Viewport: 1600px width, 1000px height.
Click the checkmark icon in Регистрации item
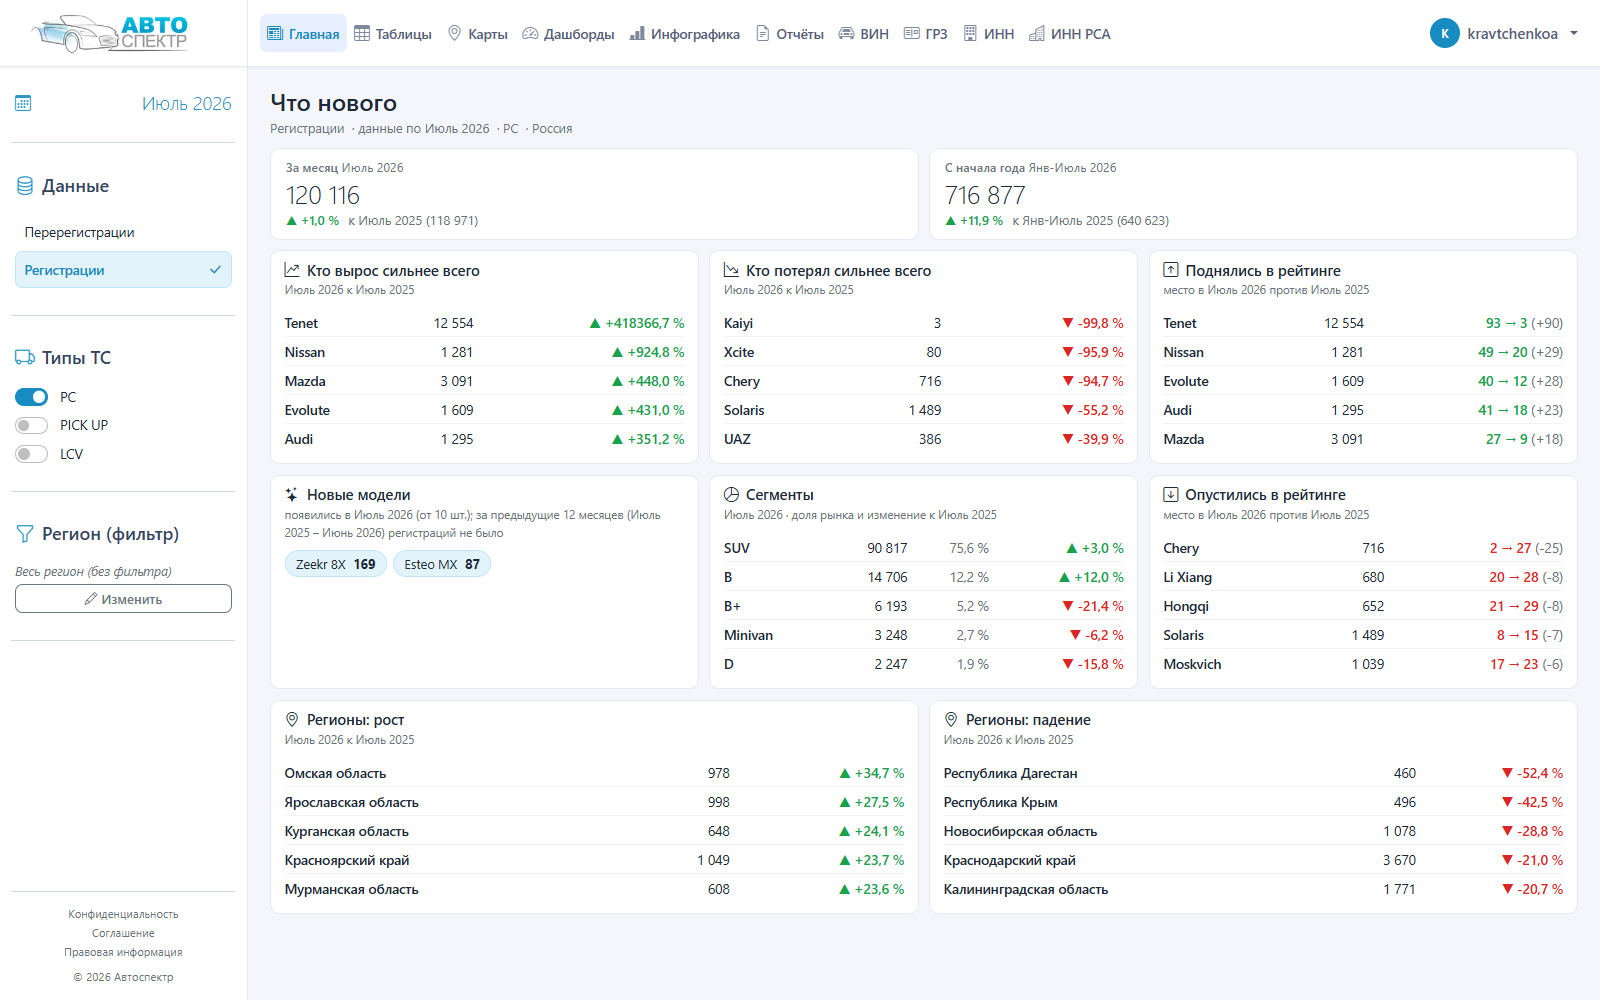pos(215,270)
